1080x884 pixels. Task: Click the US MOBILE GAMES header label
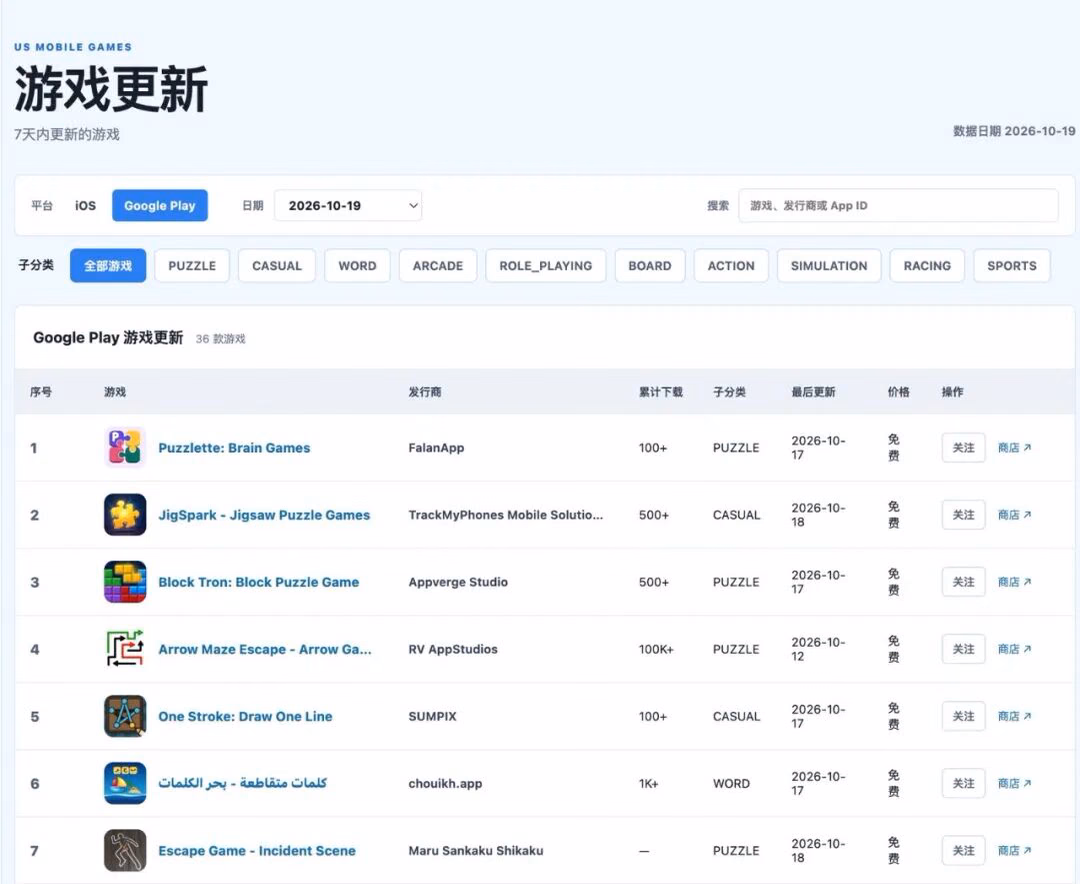pos(73,47)
